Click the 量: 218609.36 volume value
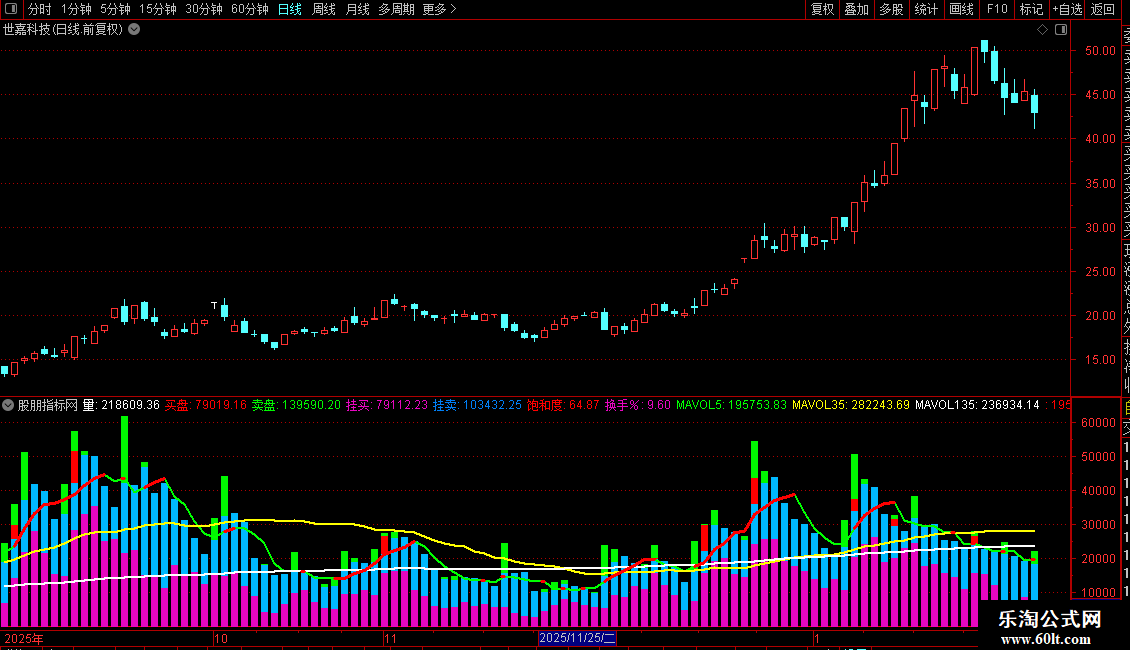Screen dimensions: 1130x650 [x=121, y=405]
